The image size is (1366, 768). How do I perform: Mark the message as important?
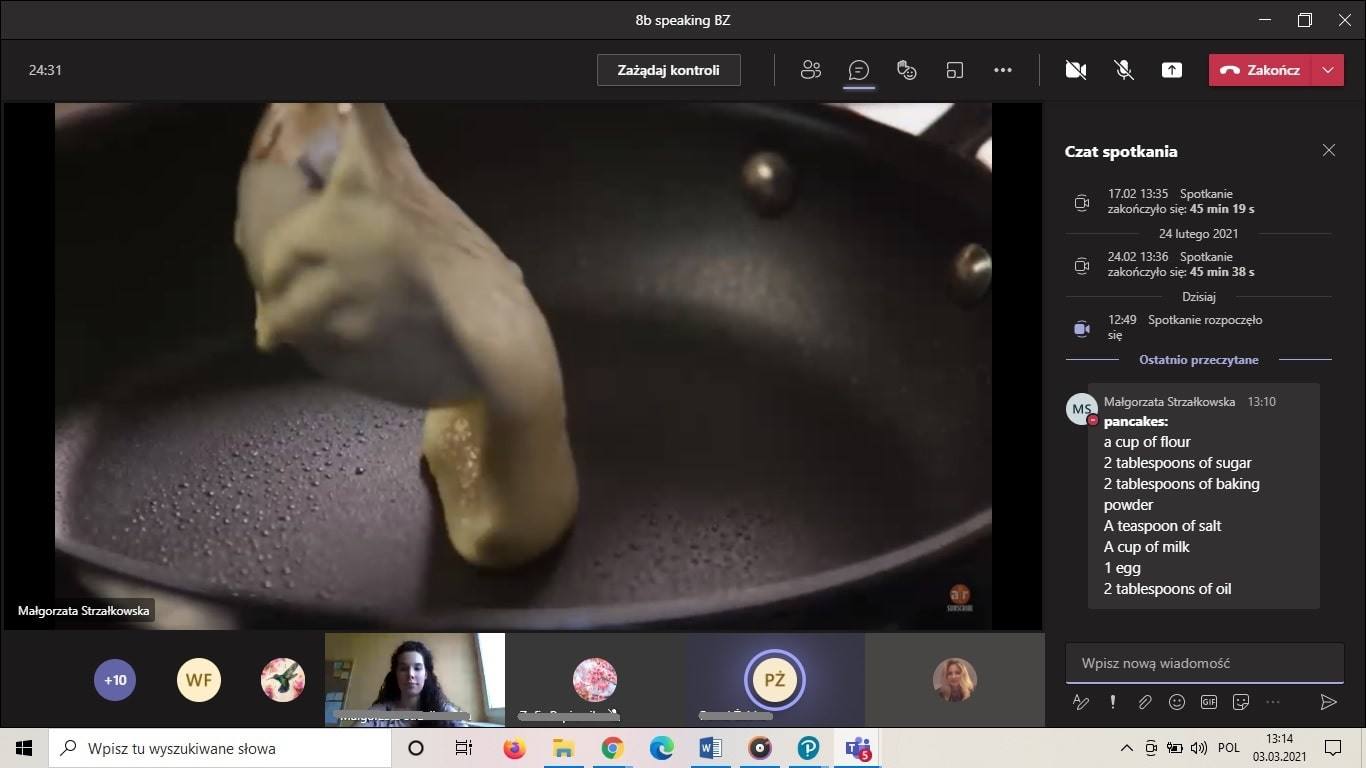pos(1113,702)
